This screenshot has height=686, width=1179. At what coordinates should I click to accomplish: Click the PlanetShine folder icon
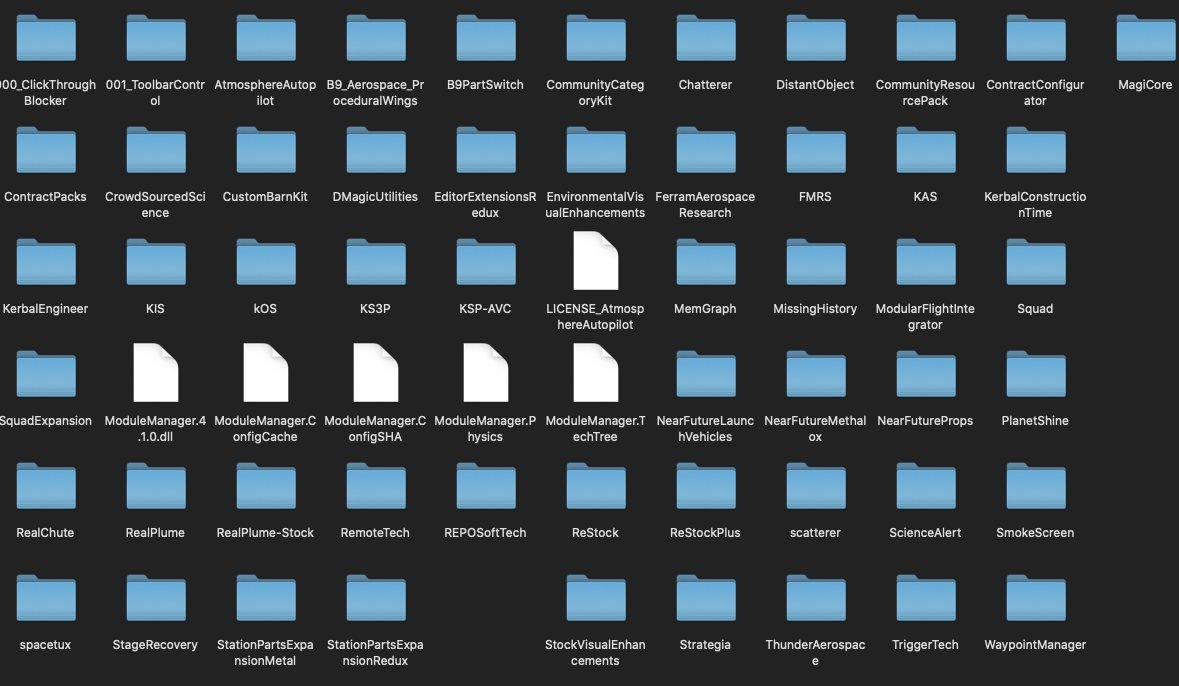tap(1035, 374)
